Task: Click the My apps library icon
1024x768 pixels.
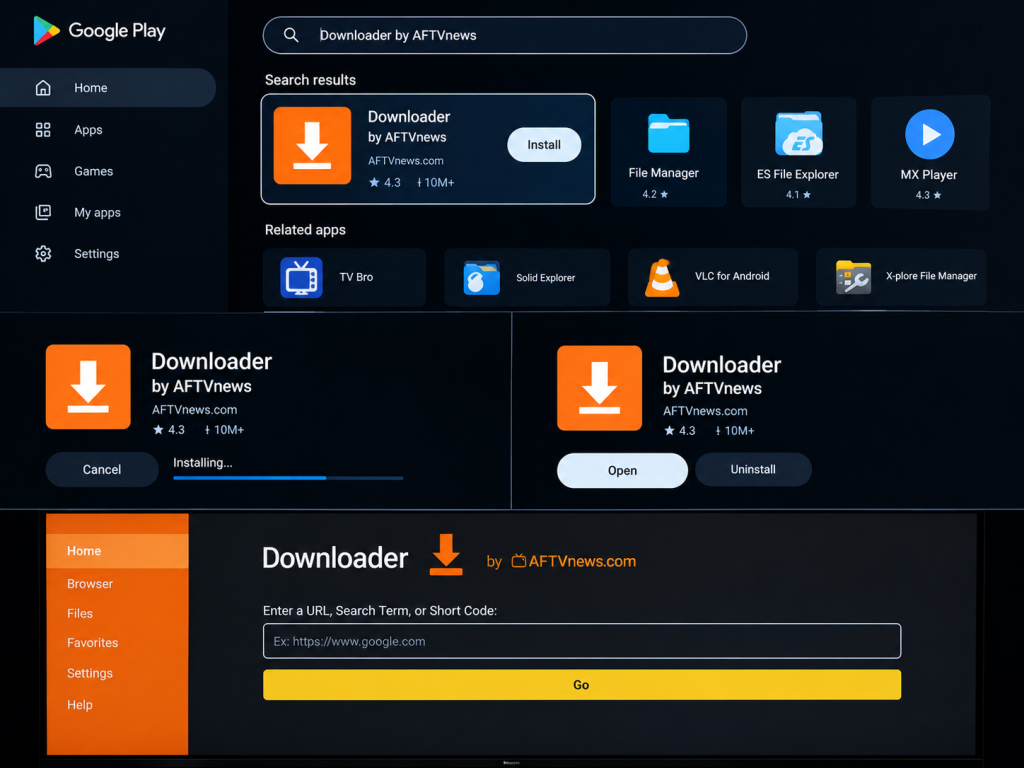Action: 43,212
